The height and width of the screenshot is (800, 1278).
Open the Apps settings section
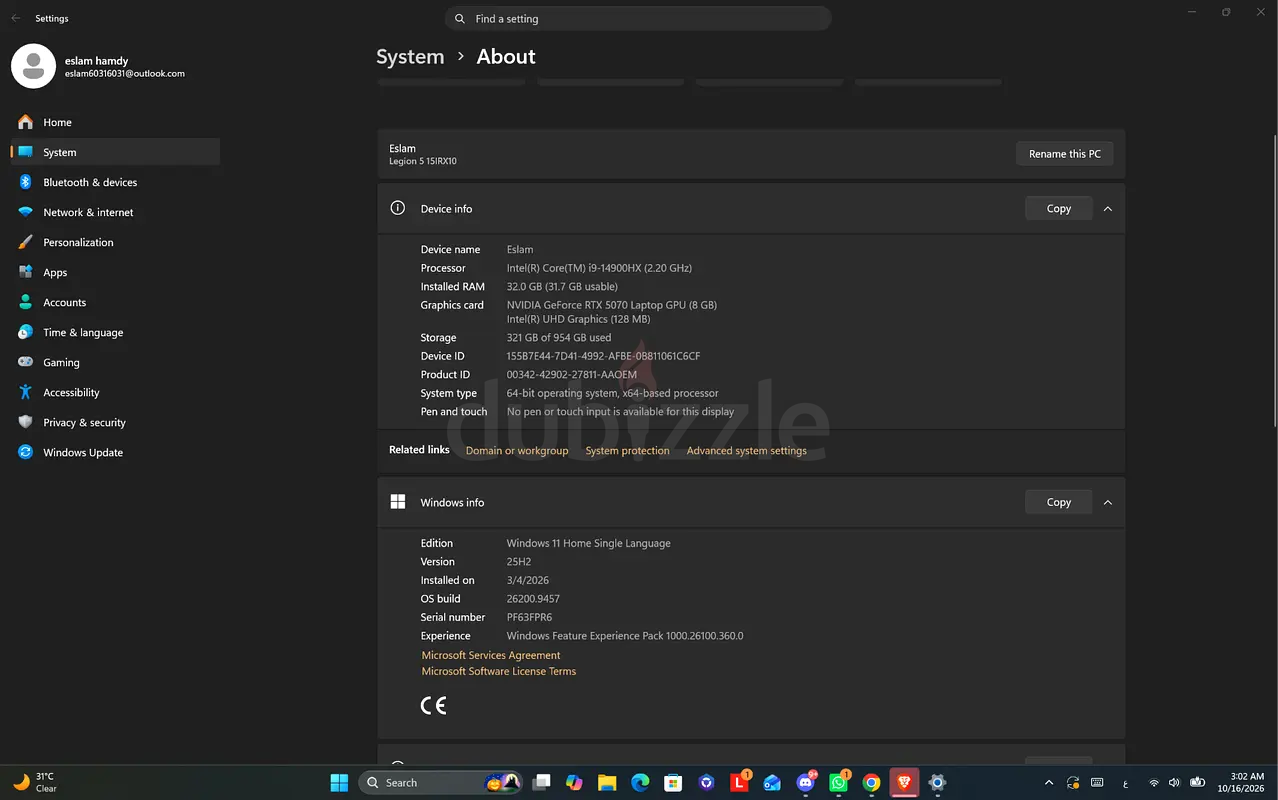click(115, 272)
